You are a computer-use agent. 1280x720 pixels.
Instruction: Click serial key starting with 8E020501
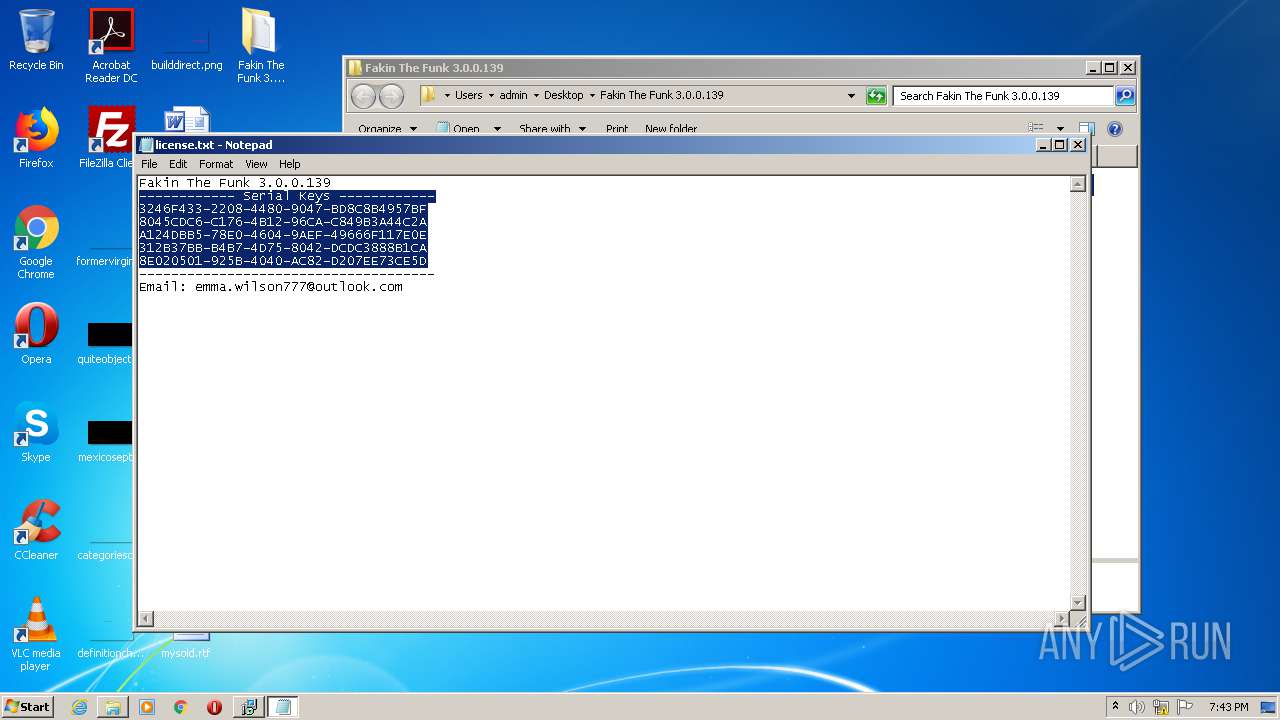coord(283,261)
